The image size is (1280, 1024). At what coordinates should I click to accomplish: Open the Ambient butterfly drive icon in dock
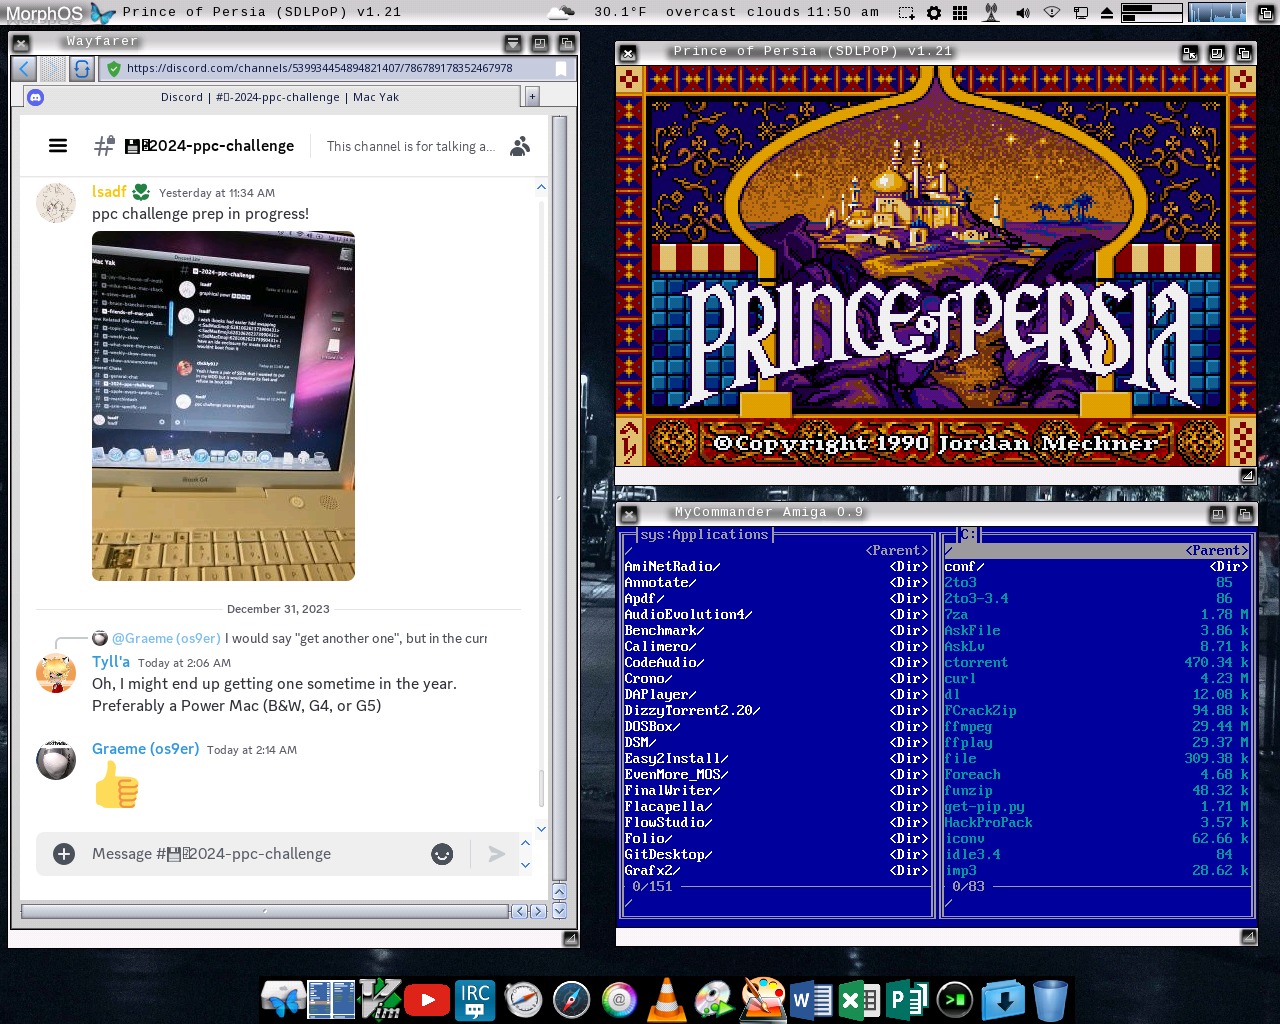[283, 999]
